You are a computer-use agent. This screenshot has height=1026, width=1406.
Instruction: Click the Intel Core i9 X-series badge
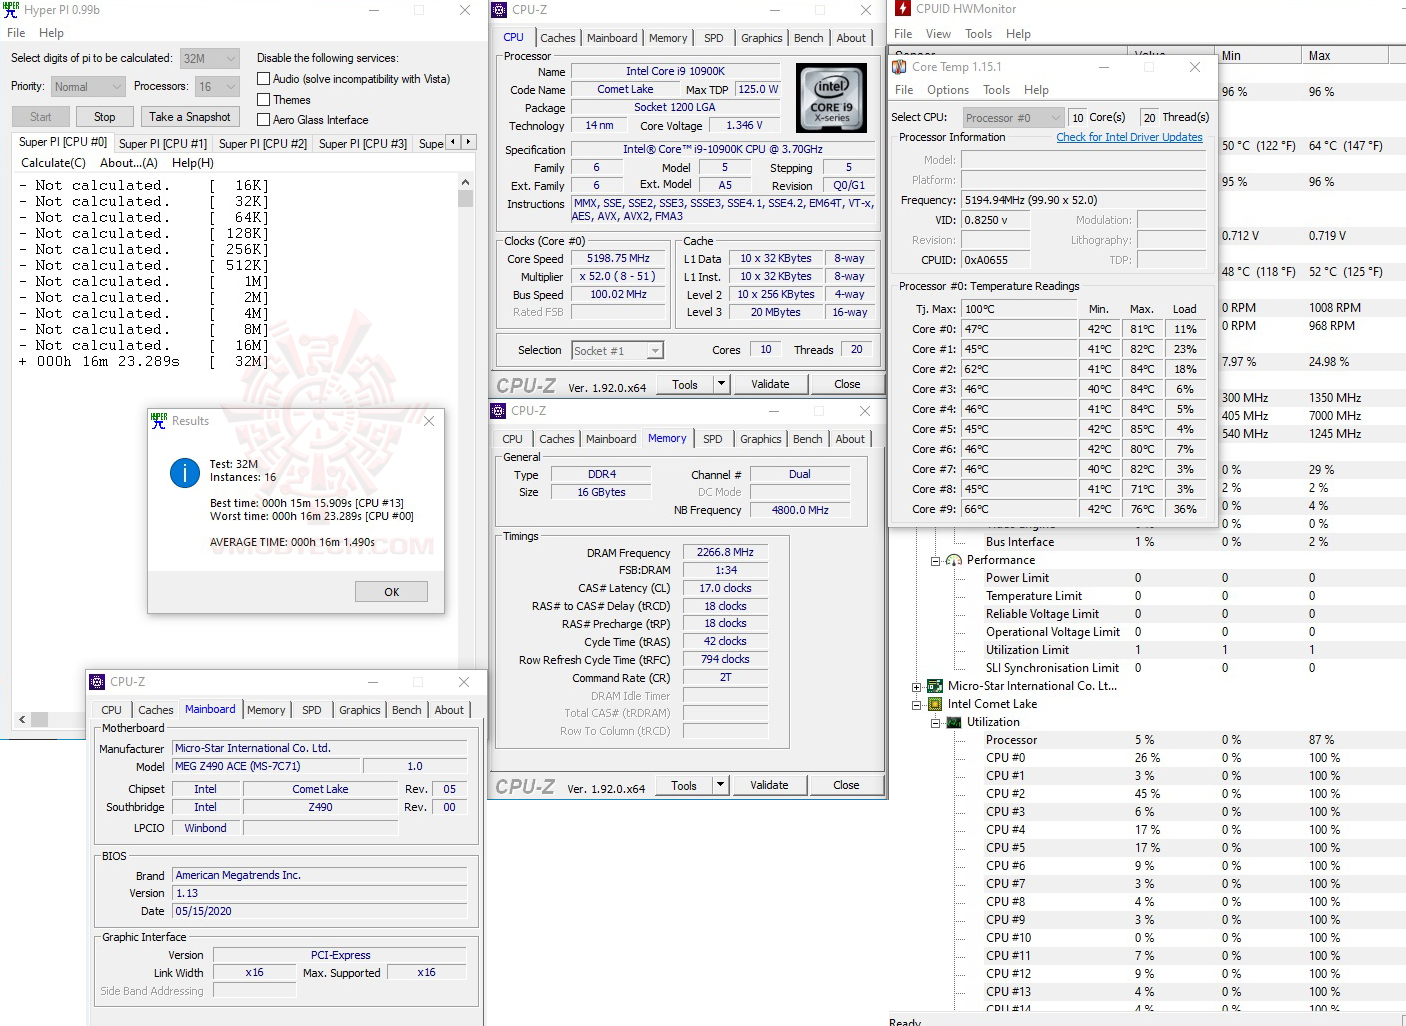(x=831, y=97)
